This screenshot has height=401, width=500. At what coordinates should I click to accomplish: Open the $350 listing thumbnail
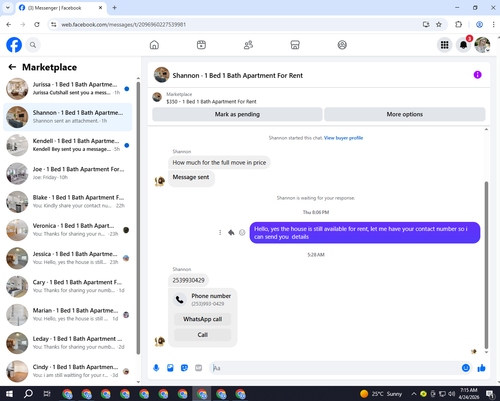[157, 97]
